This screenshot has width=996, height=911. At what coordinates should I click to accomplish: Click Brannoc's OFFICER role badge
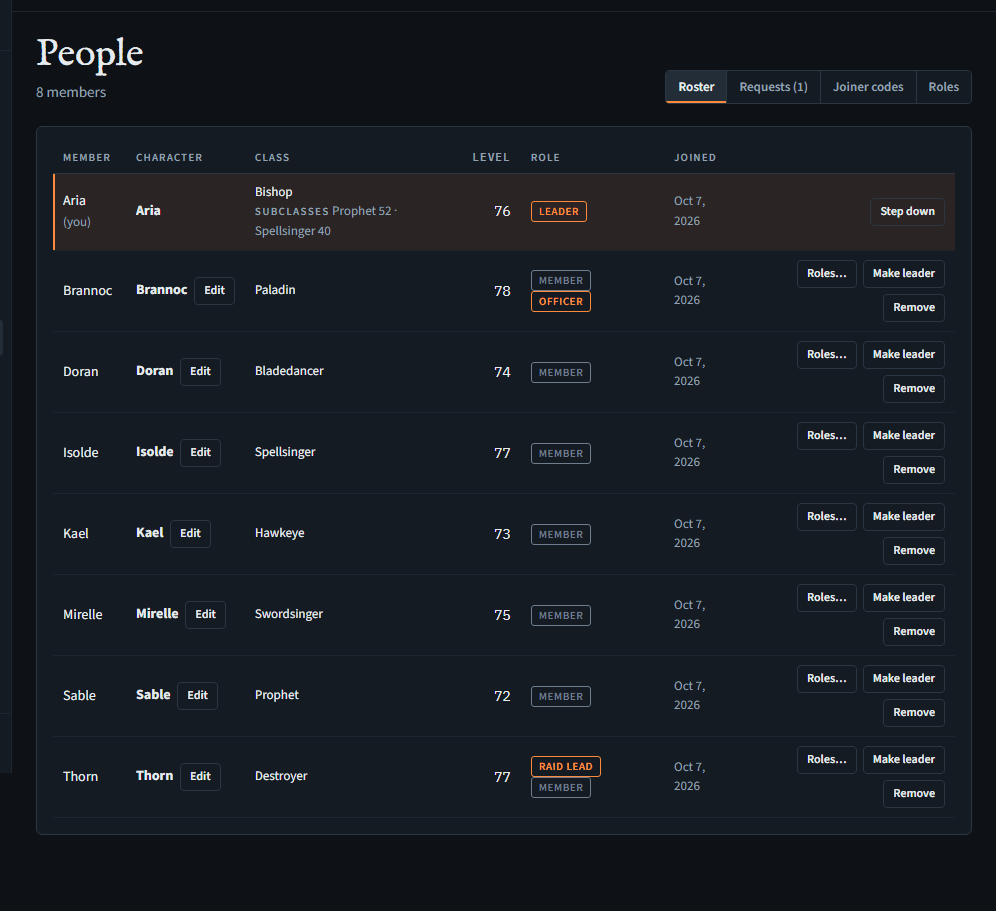click(x=560, y=302)
